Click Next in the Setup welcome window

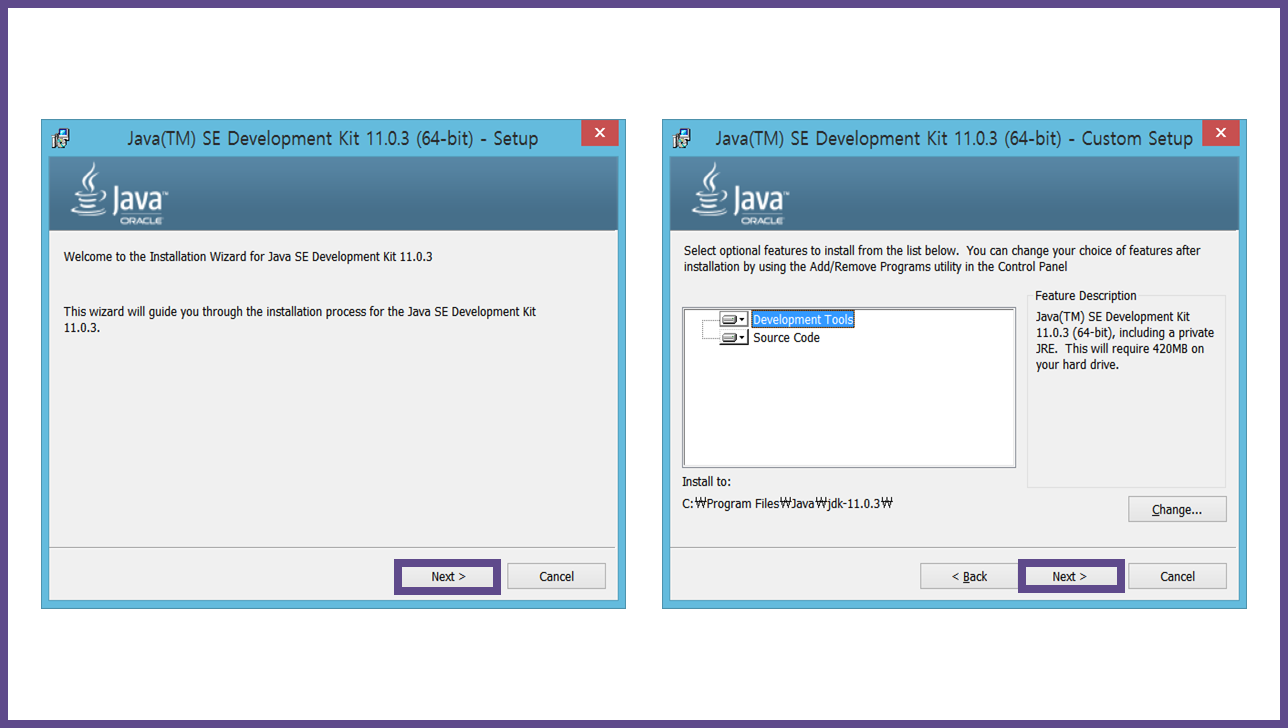pos(447,576)
